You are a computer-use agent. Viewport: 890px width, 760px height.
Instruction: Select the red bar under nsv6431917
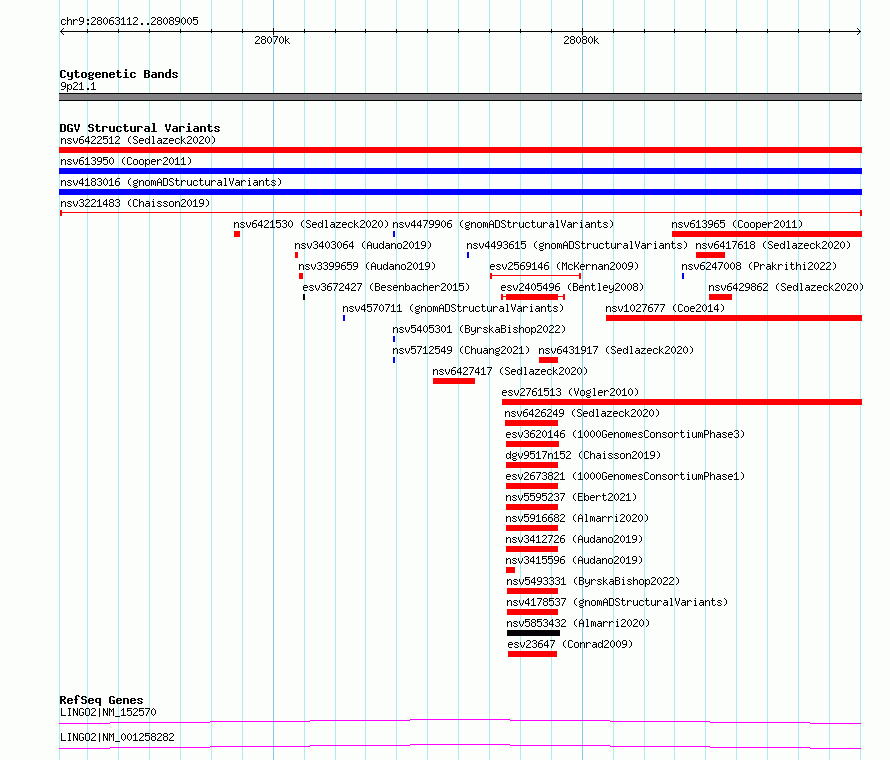coord(548,360)
